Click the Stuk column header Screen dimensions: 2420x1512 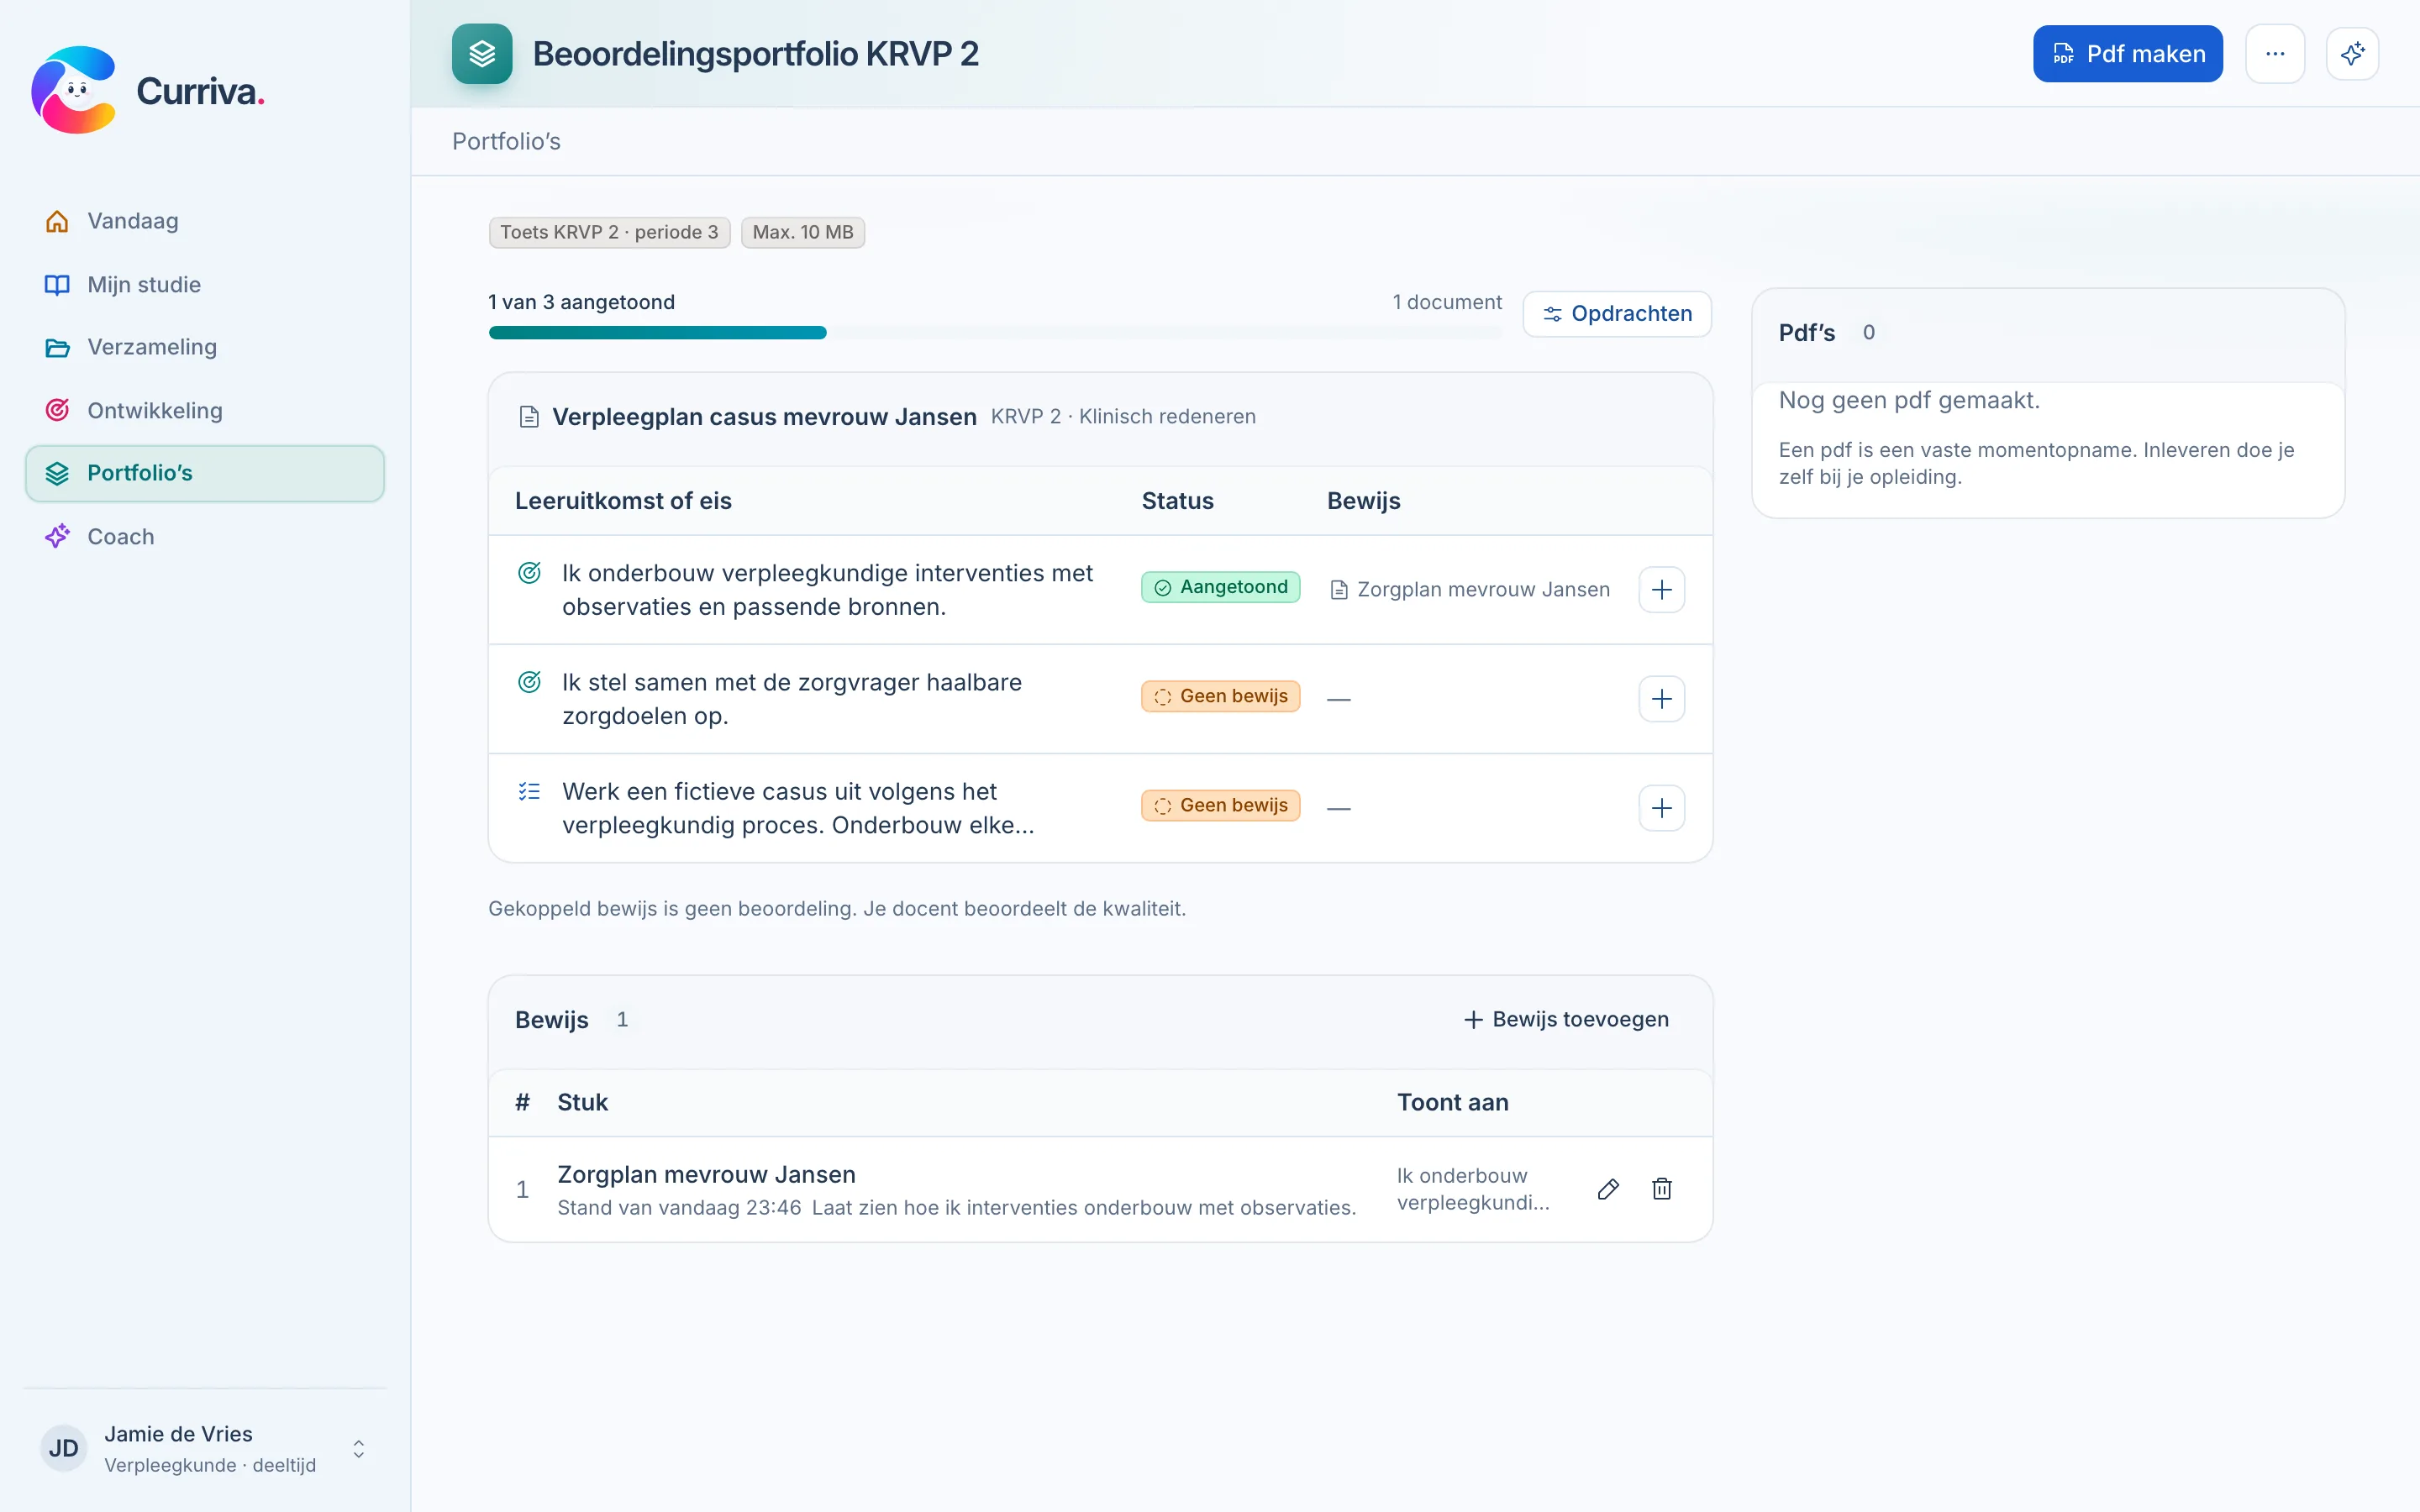582,1102
